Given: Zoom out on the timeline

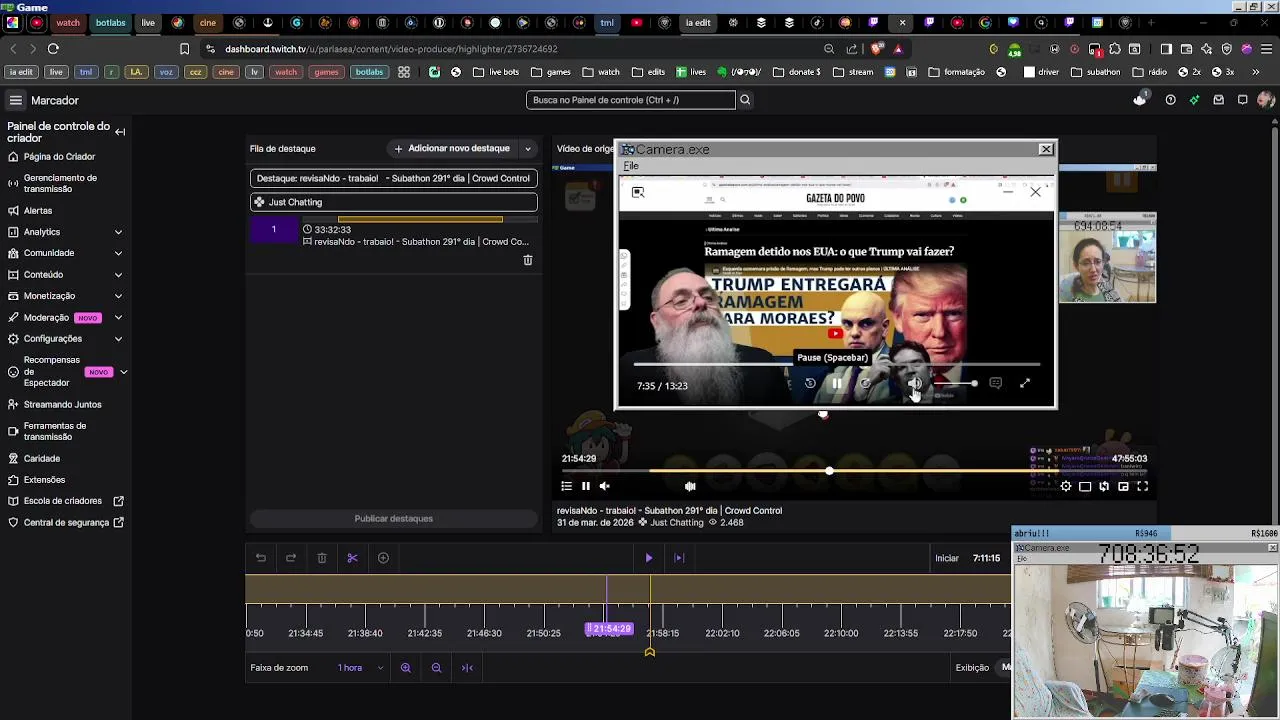Looking at the screenshot, I should tap(436, 668).
